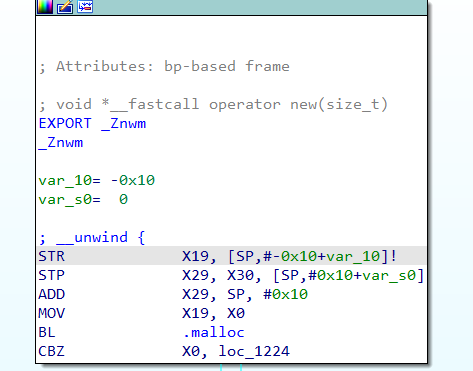Click the node color palette icon
The width and height of the screenshot is (473, 371).
(45, 6)
